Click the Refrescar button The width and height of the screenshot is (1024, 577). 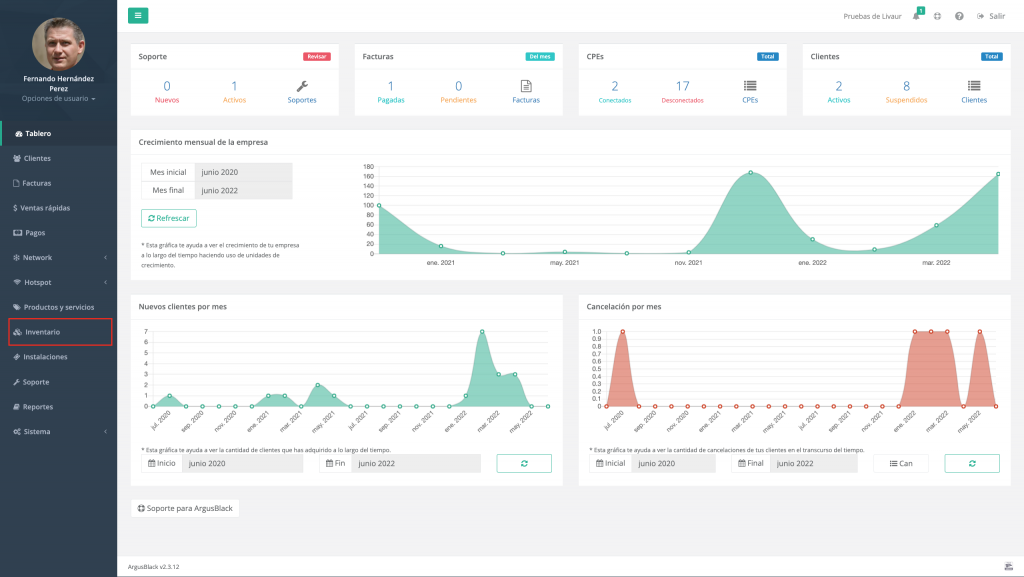pyautogui.click(x=169, y=218)
